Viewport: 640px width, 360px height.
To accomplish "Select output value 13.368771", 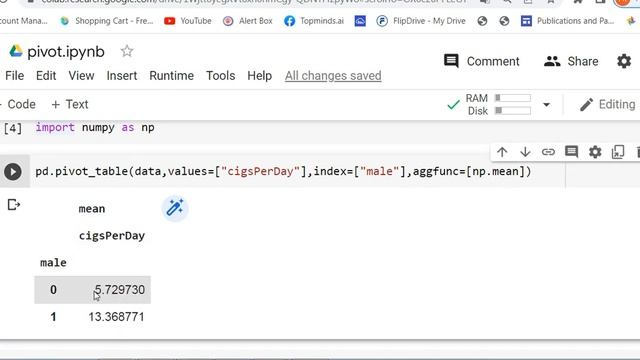I will pyautogui.click(x=116, y=317).
